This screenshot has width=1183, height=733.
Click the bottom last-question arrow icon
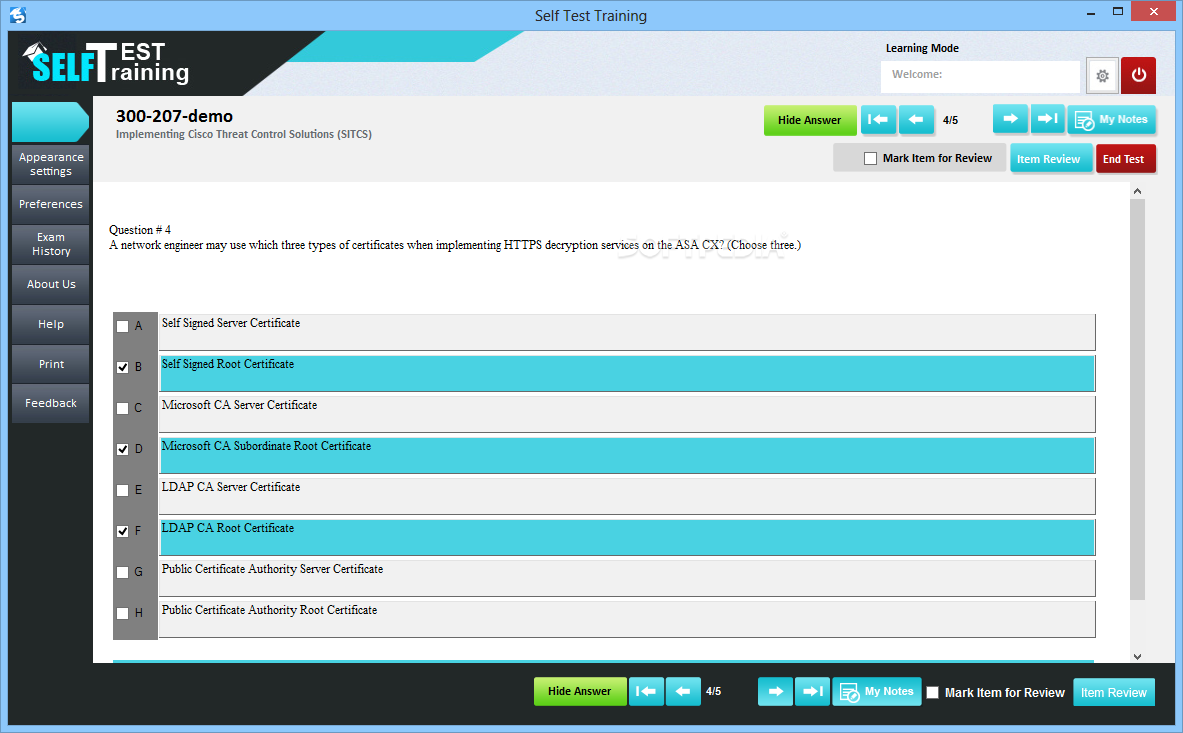tap(813, 692)
